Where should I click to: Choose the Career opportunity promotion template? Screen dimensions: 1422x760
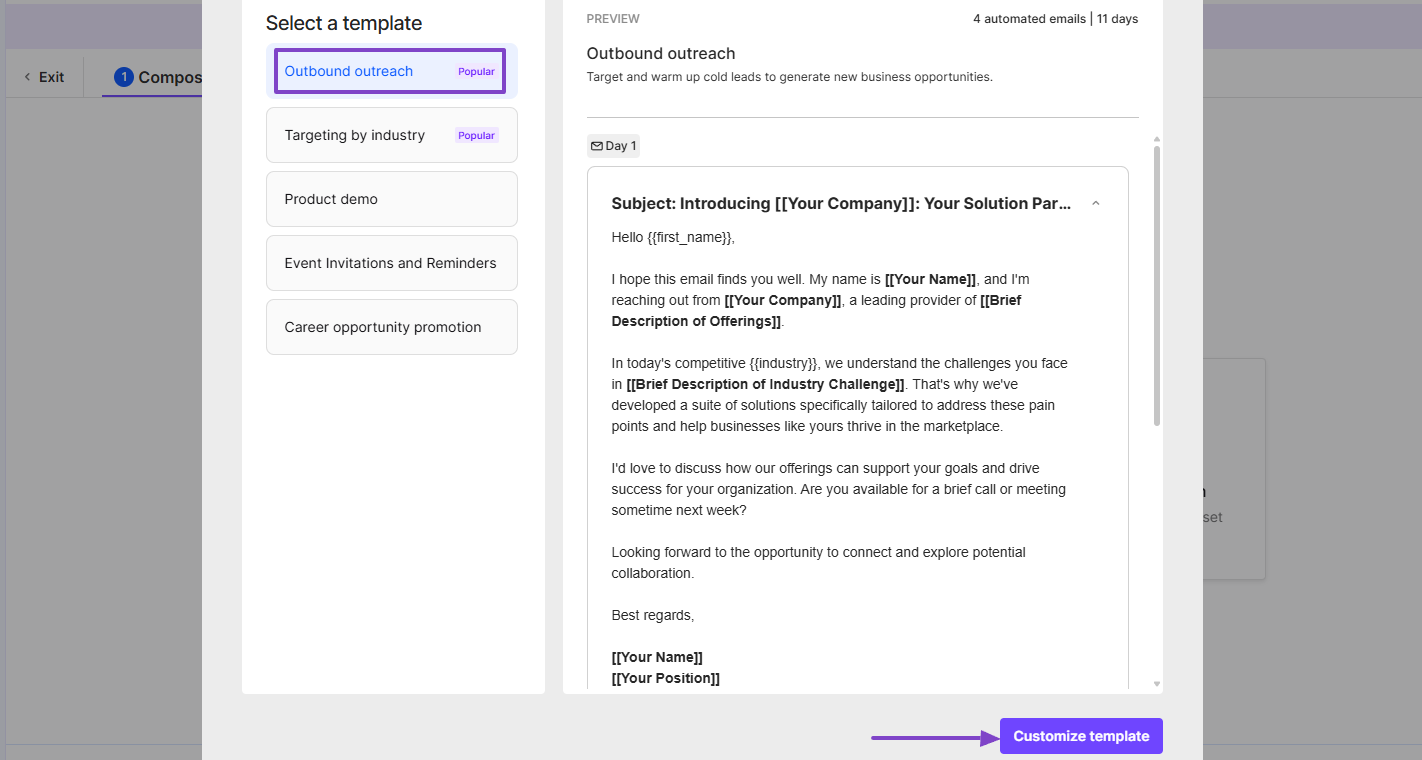pyautogui.click(x=391, y=327)
